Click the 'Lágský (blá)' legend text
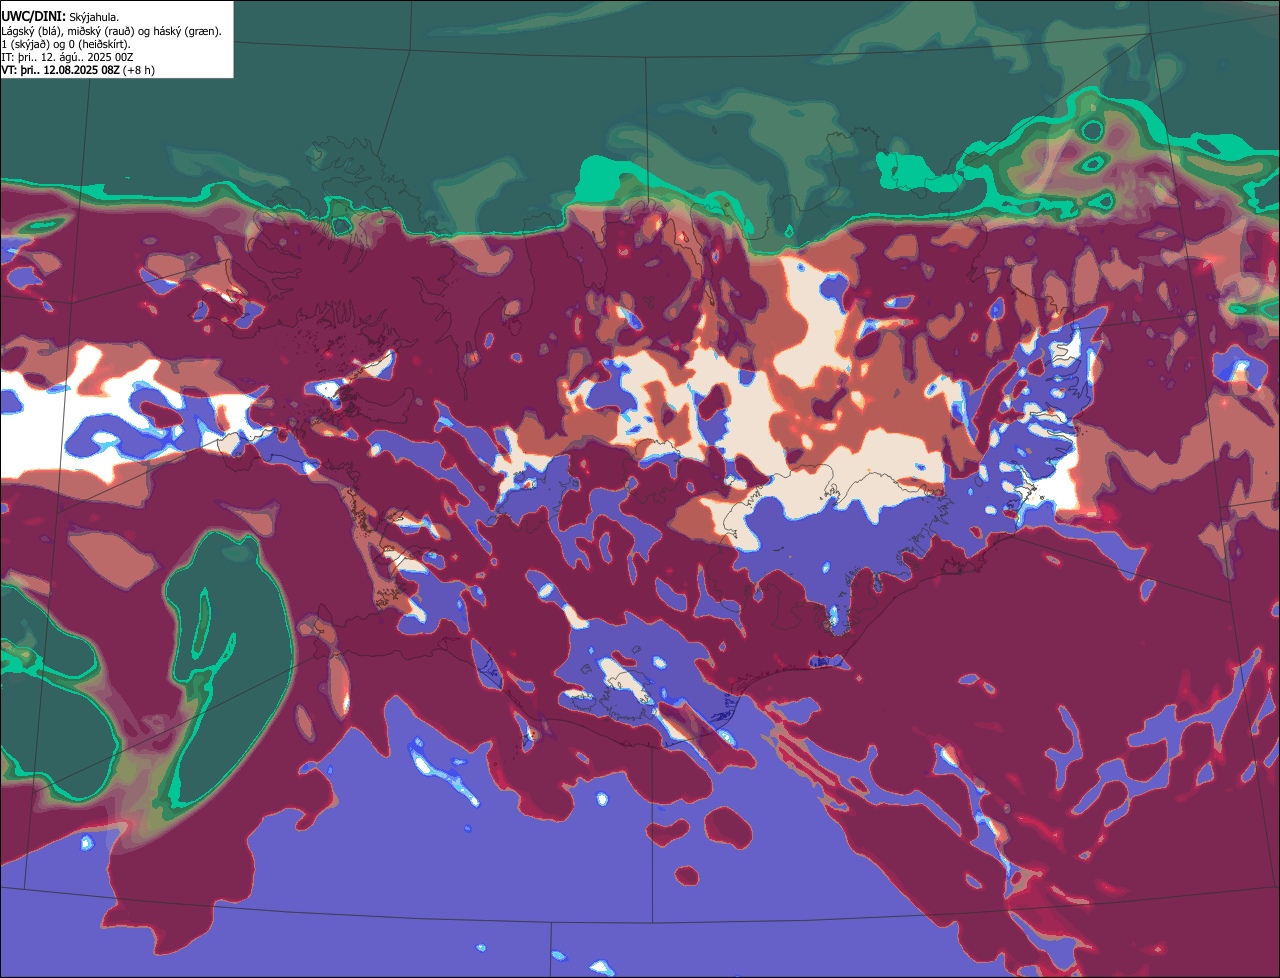Image resolution: width=1280 pixels, height=978 pixels. [30, 32]
